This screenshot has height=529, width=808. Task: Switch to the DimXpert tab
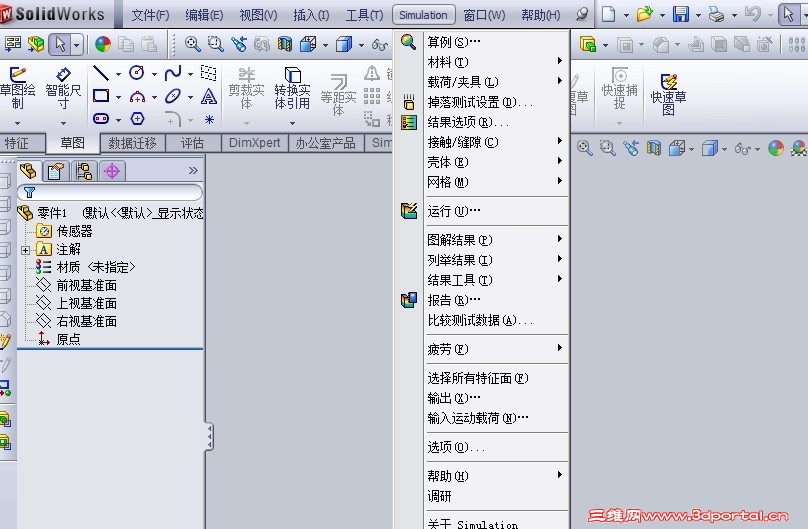pos(255,143)
